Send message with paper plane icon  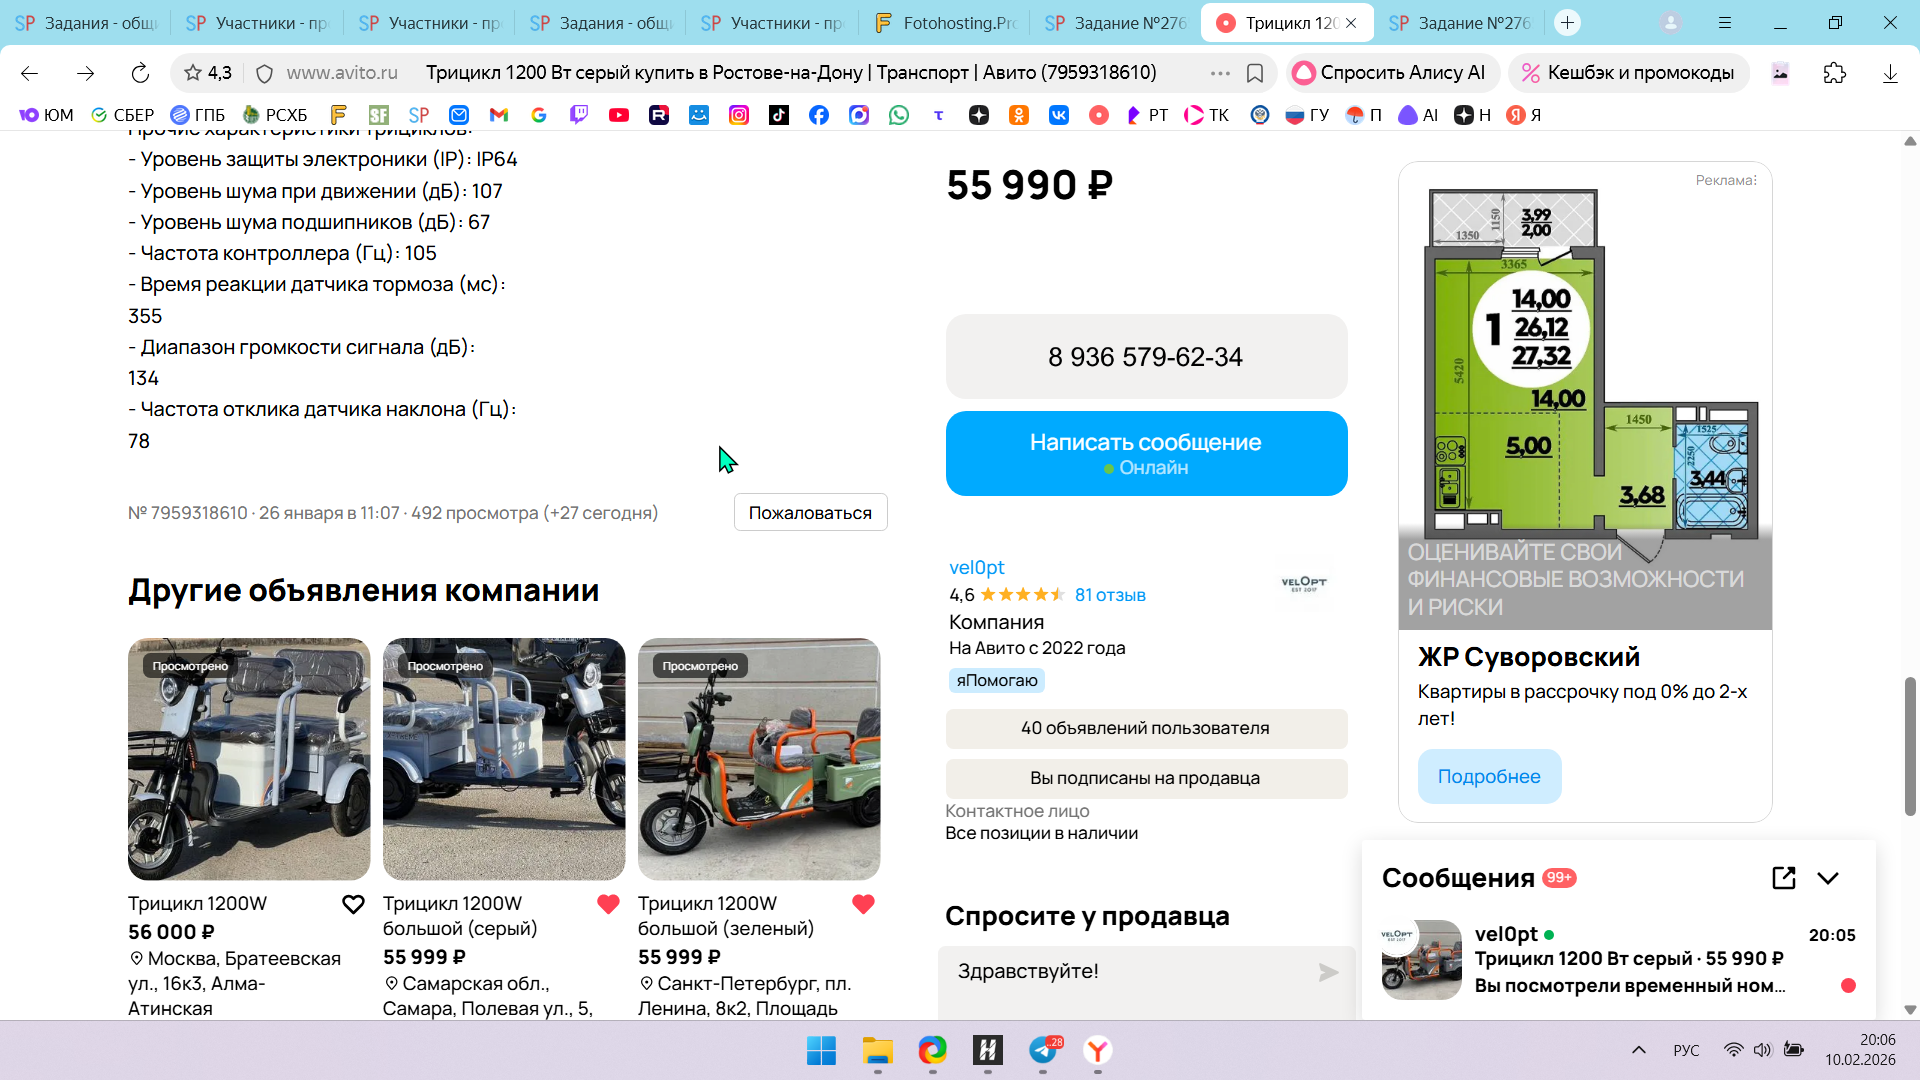(1328, 972)
